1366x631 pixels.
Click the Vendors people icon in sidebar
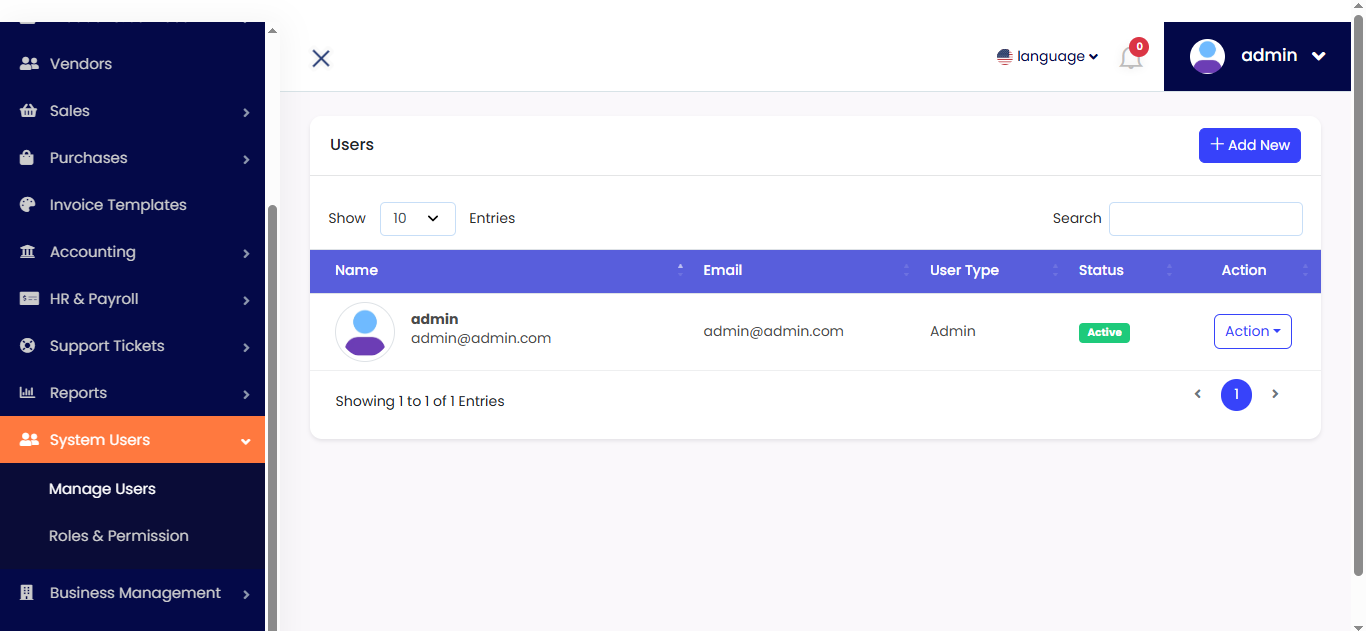coord(29,63)
